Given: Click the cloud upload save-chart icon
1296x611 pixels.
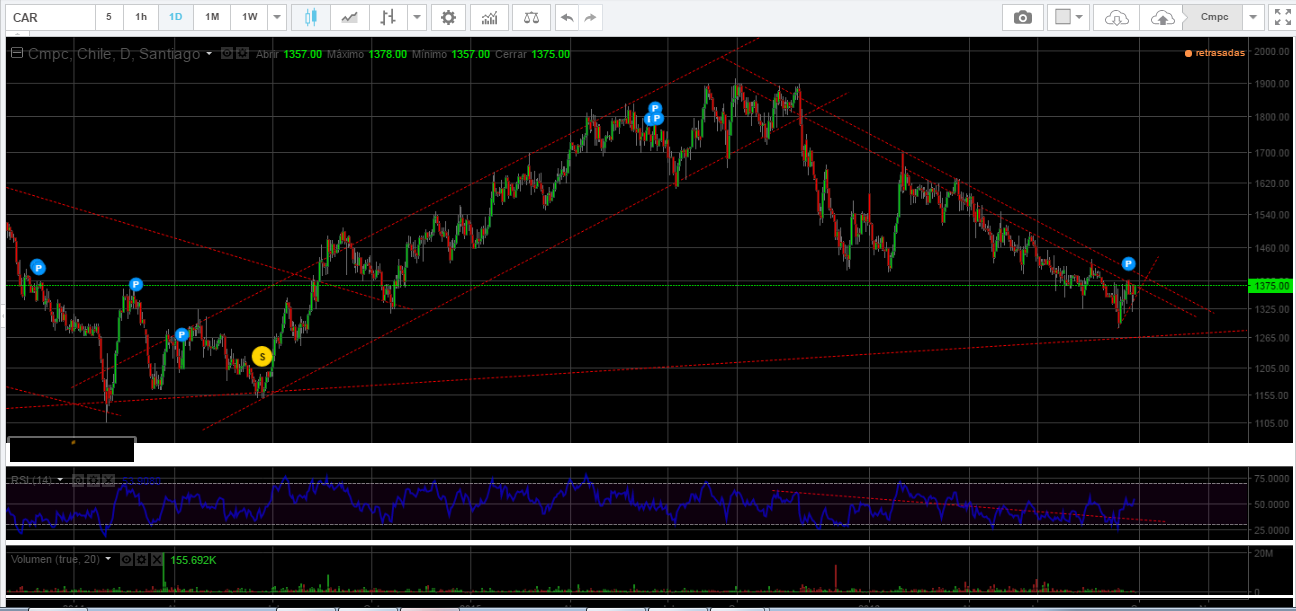Looking at the screenshot, I should [x=1161, y=17].
